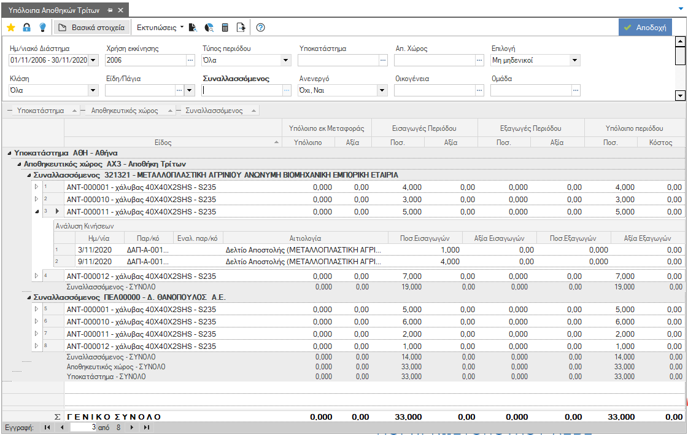Click the filter panel scroll down arrow
This screenshot has width=688, height=435.
[x=680, y=95]
